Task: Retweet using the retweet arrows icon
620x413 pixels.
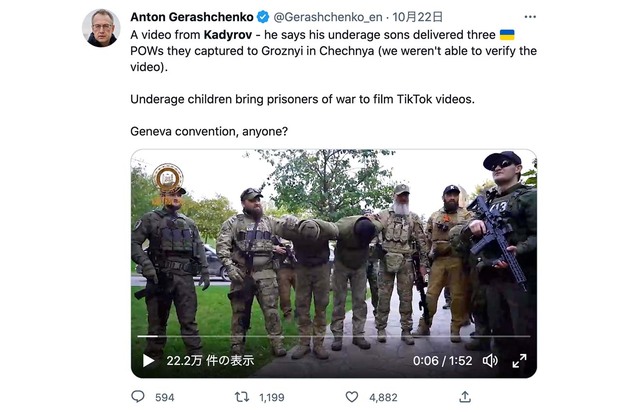Action: point(242,397)
